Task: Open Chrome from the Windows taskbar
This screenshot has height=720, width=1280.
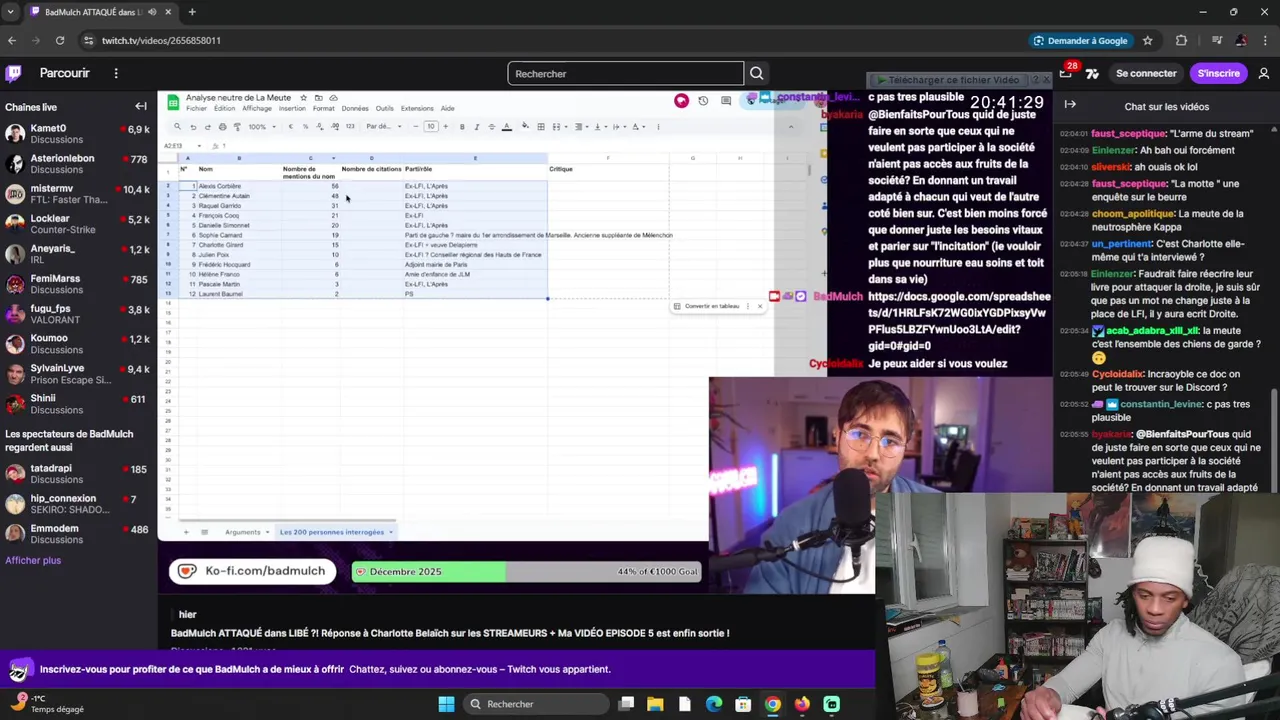Action: 772,704
